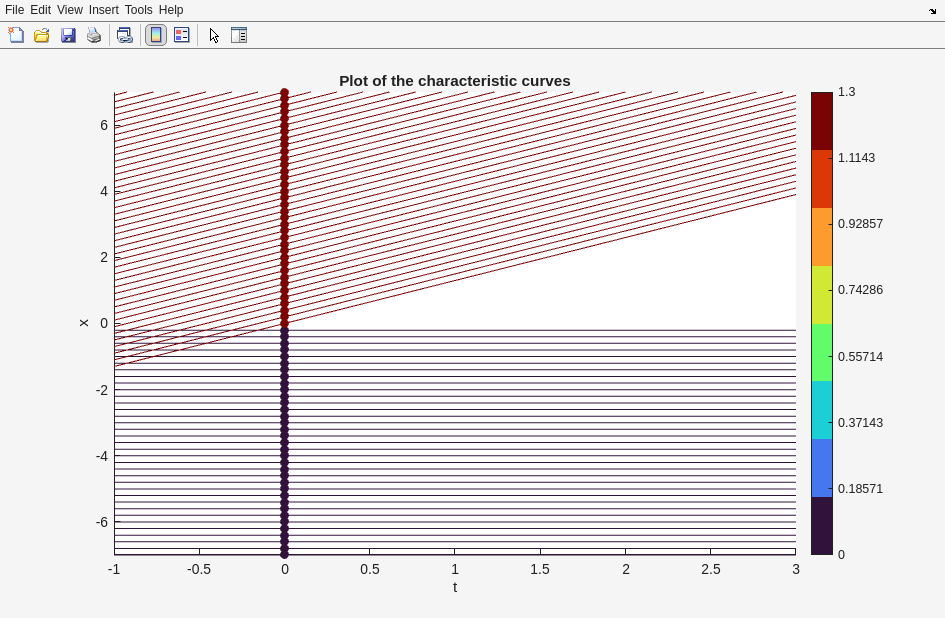Enable the Edit Plot arrow tool
The image size is (945, 618).
coord(214,35)
